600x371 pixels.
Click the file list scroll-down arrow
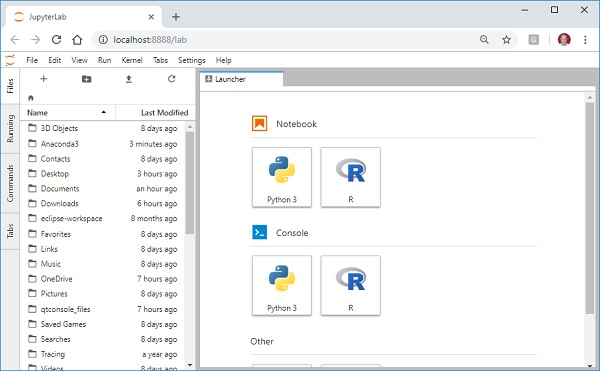click(190, 365)
